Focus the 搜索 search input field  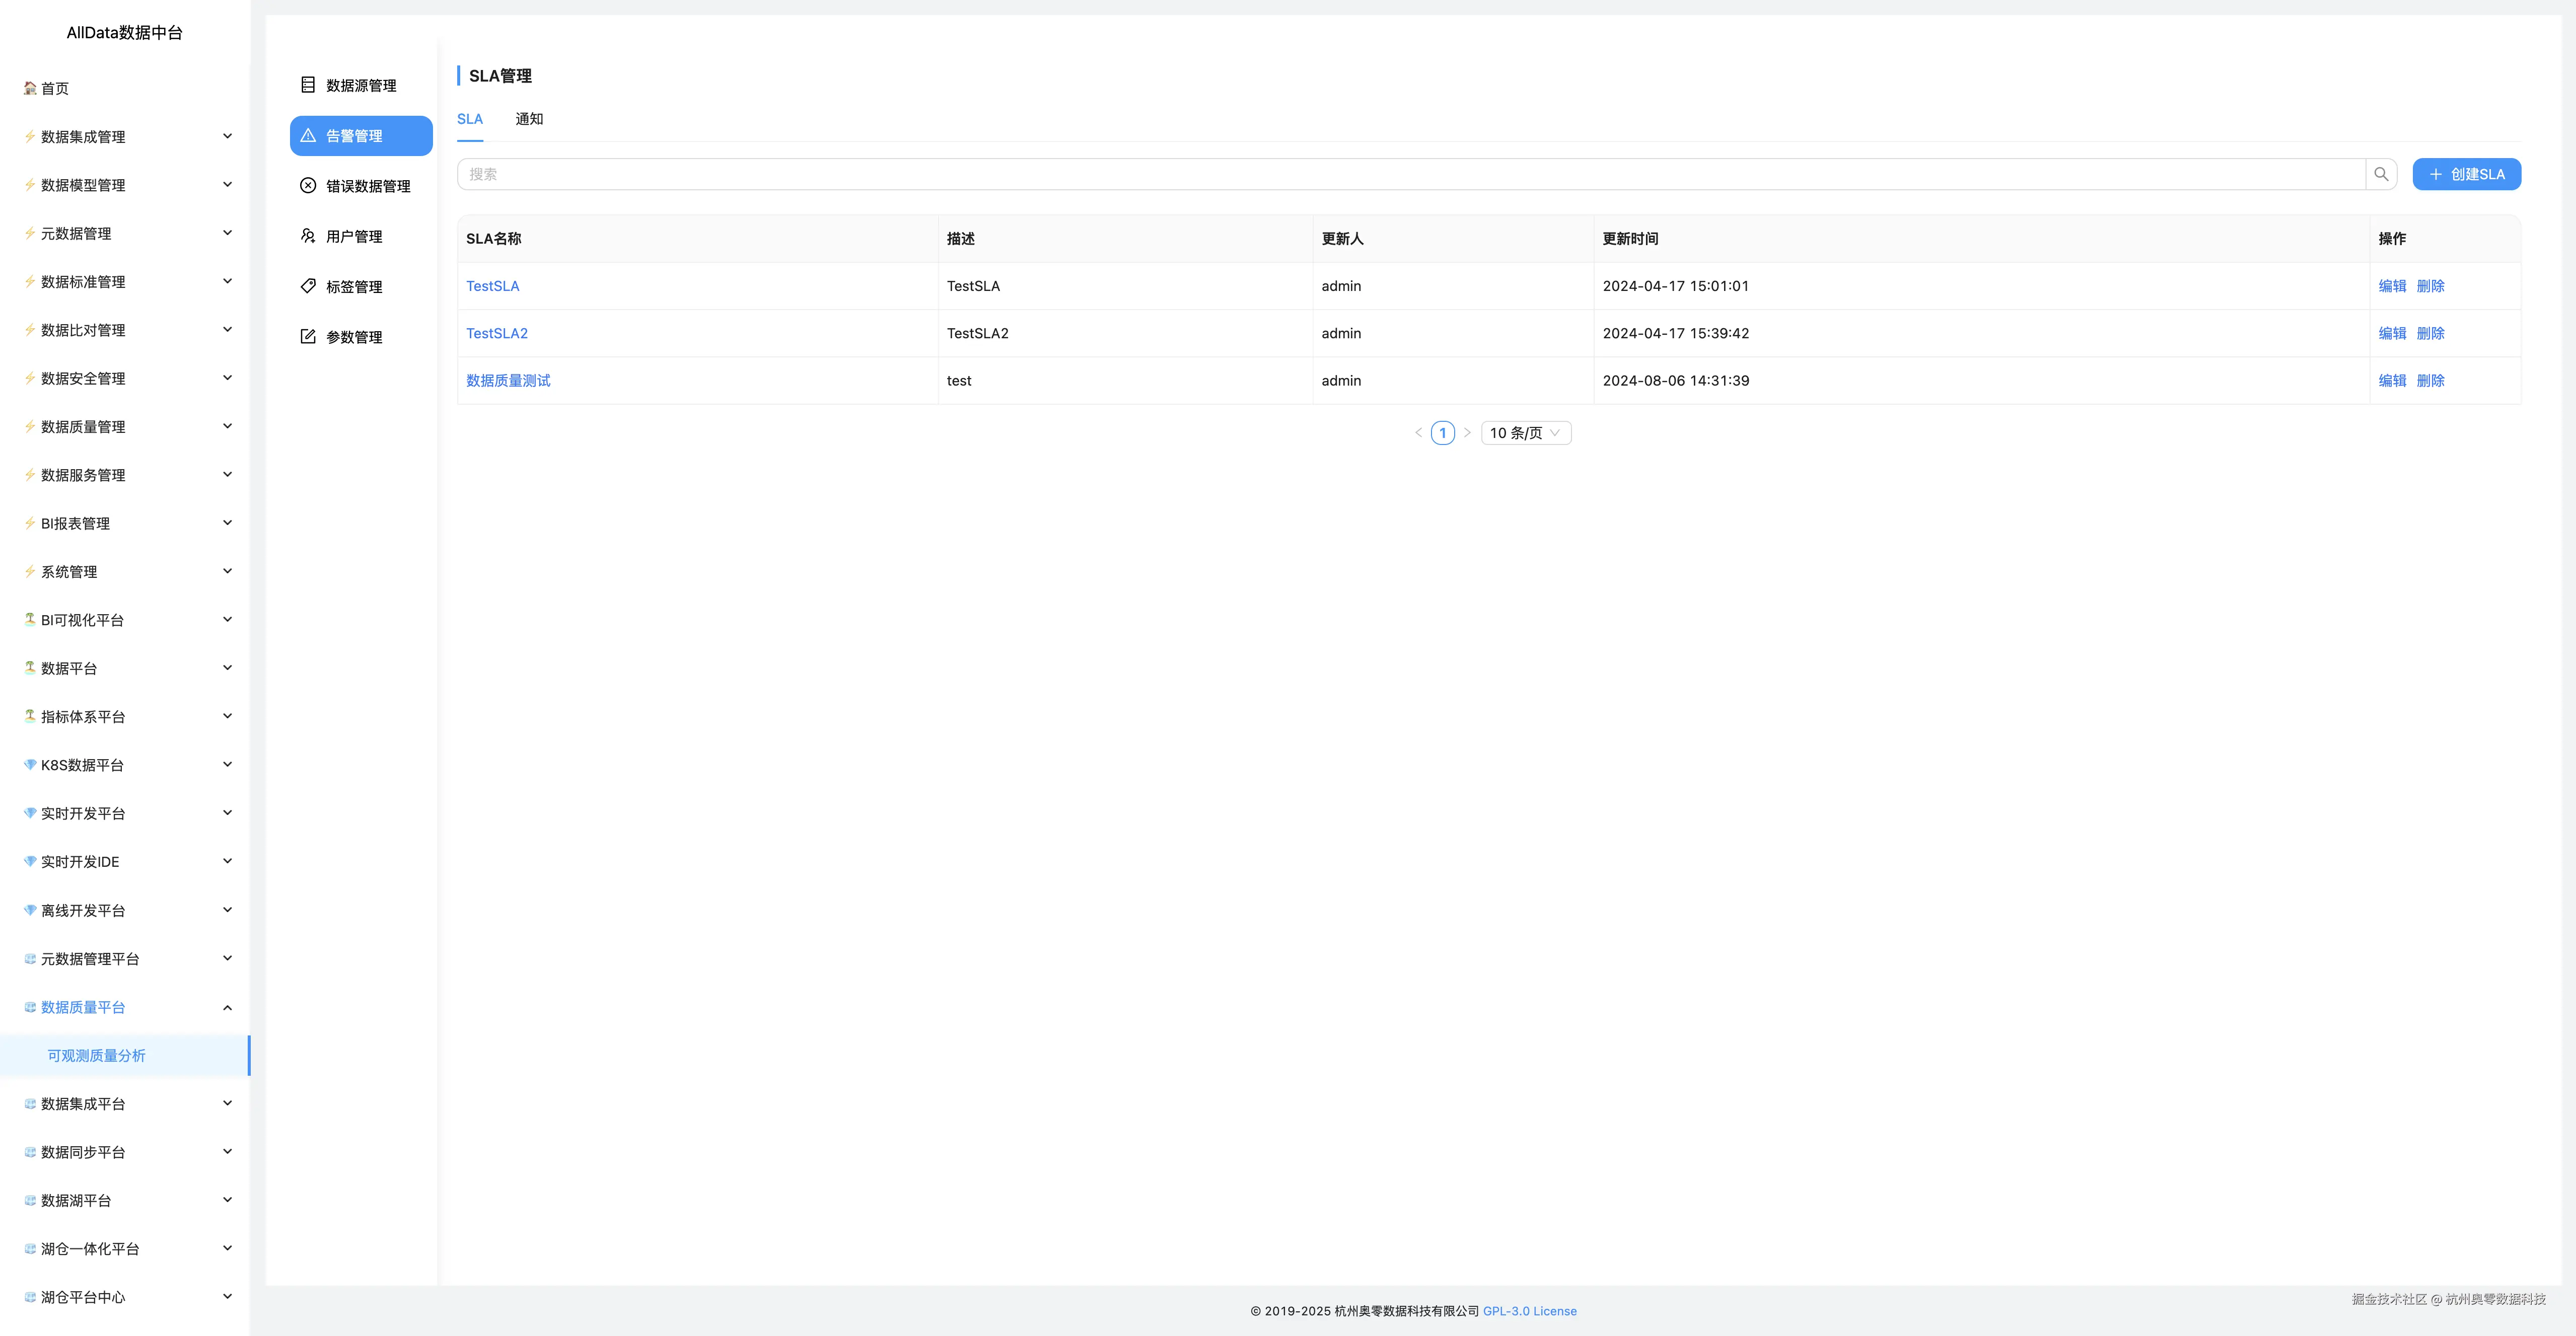pos(1410,174)
